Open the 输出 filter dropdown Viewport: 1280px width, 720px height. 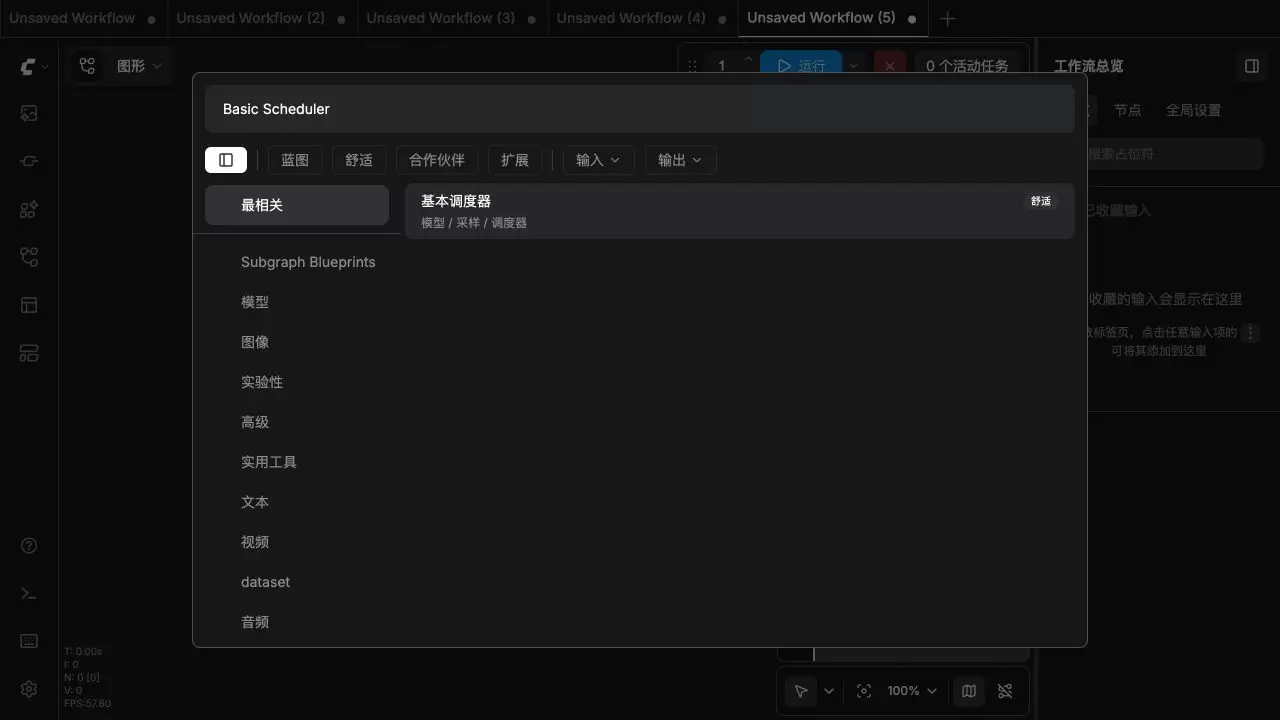pyautogui.click(x=680, y=160)
